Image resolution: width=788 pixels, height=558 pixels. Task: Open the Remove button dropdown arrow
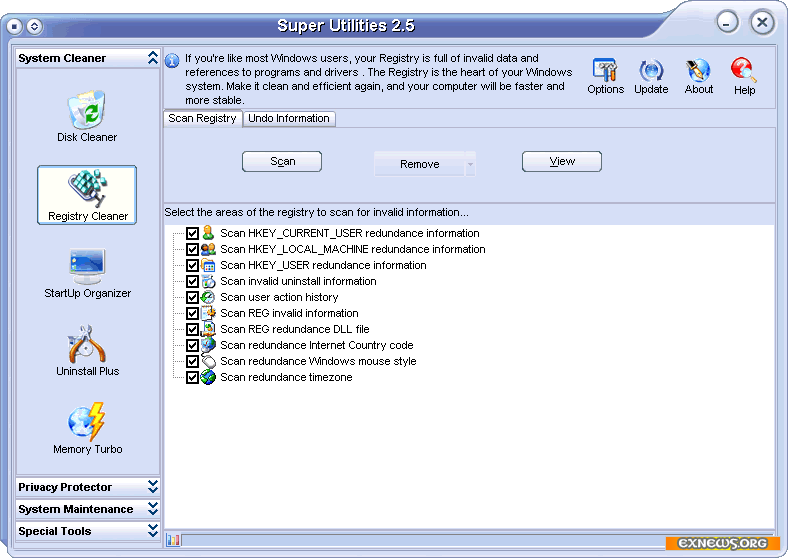[470, 164]
